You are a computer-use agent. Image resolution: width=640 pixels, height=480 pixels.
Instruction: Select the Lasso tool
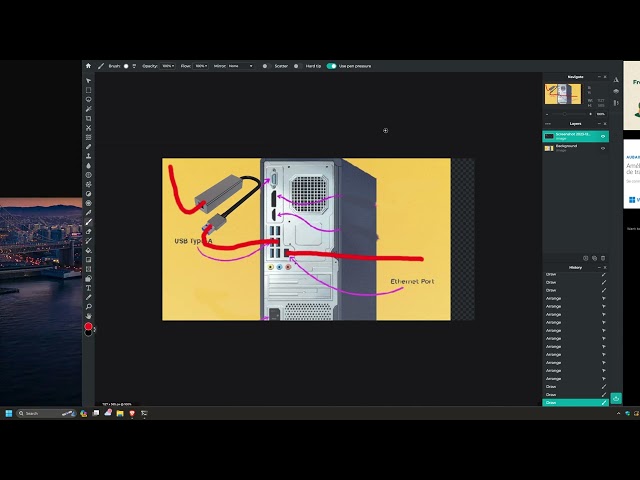pos(88,99)
